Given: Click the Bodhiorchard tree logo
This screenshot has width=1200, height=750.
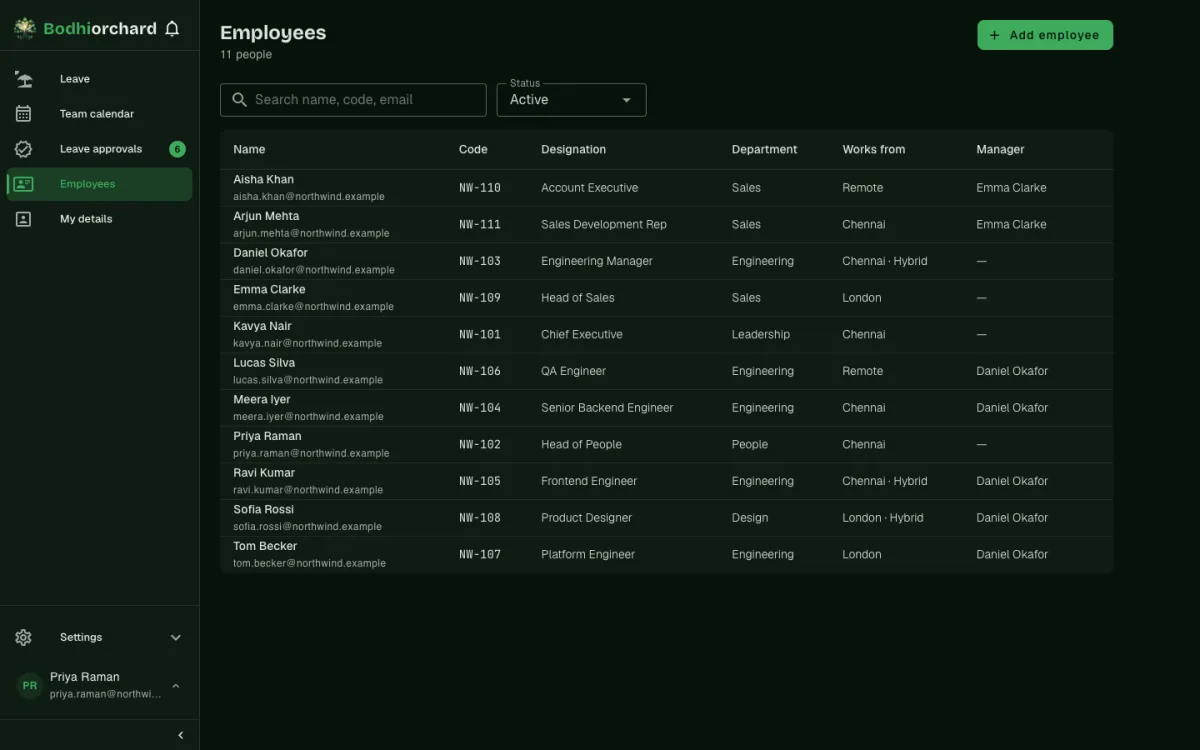Looking at the screenshot, I should (x=25, y=29).
